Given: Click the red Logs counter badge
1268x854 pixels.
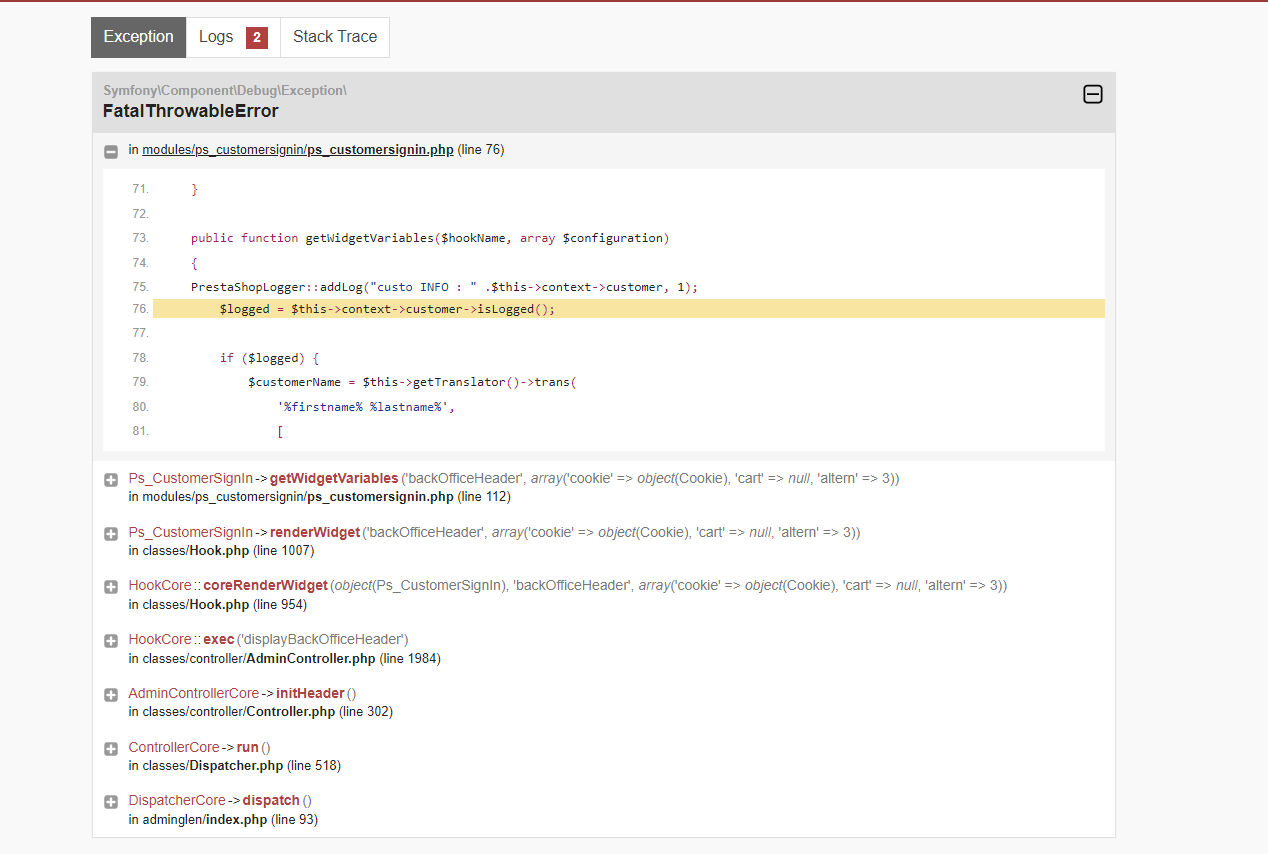Looking at the screenshot, I should pos(257,36).
